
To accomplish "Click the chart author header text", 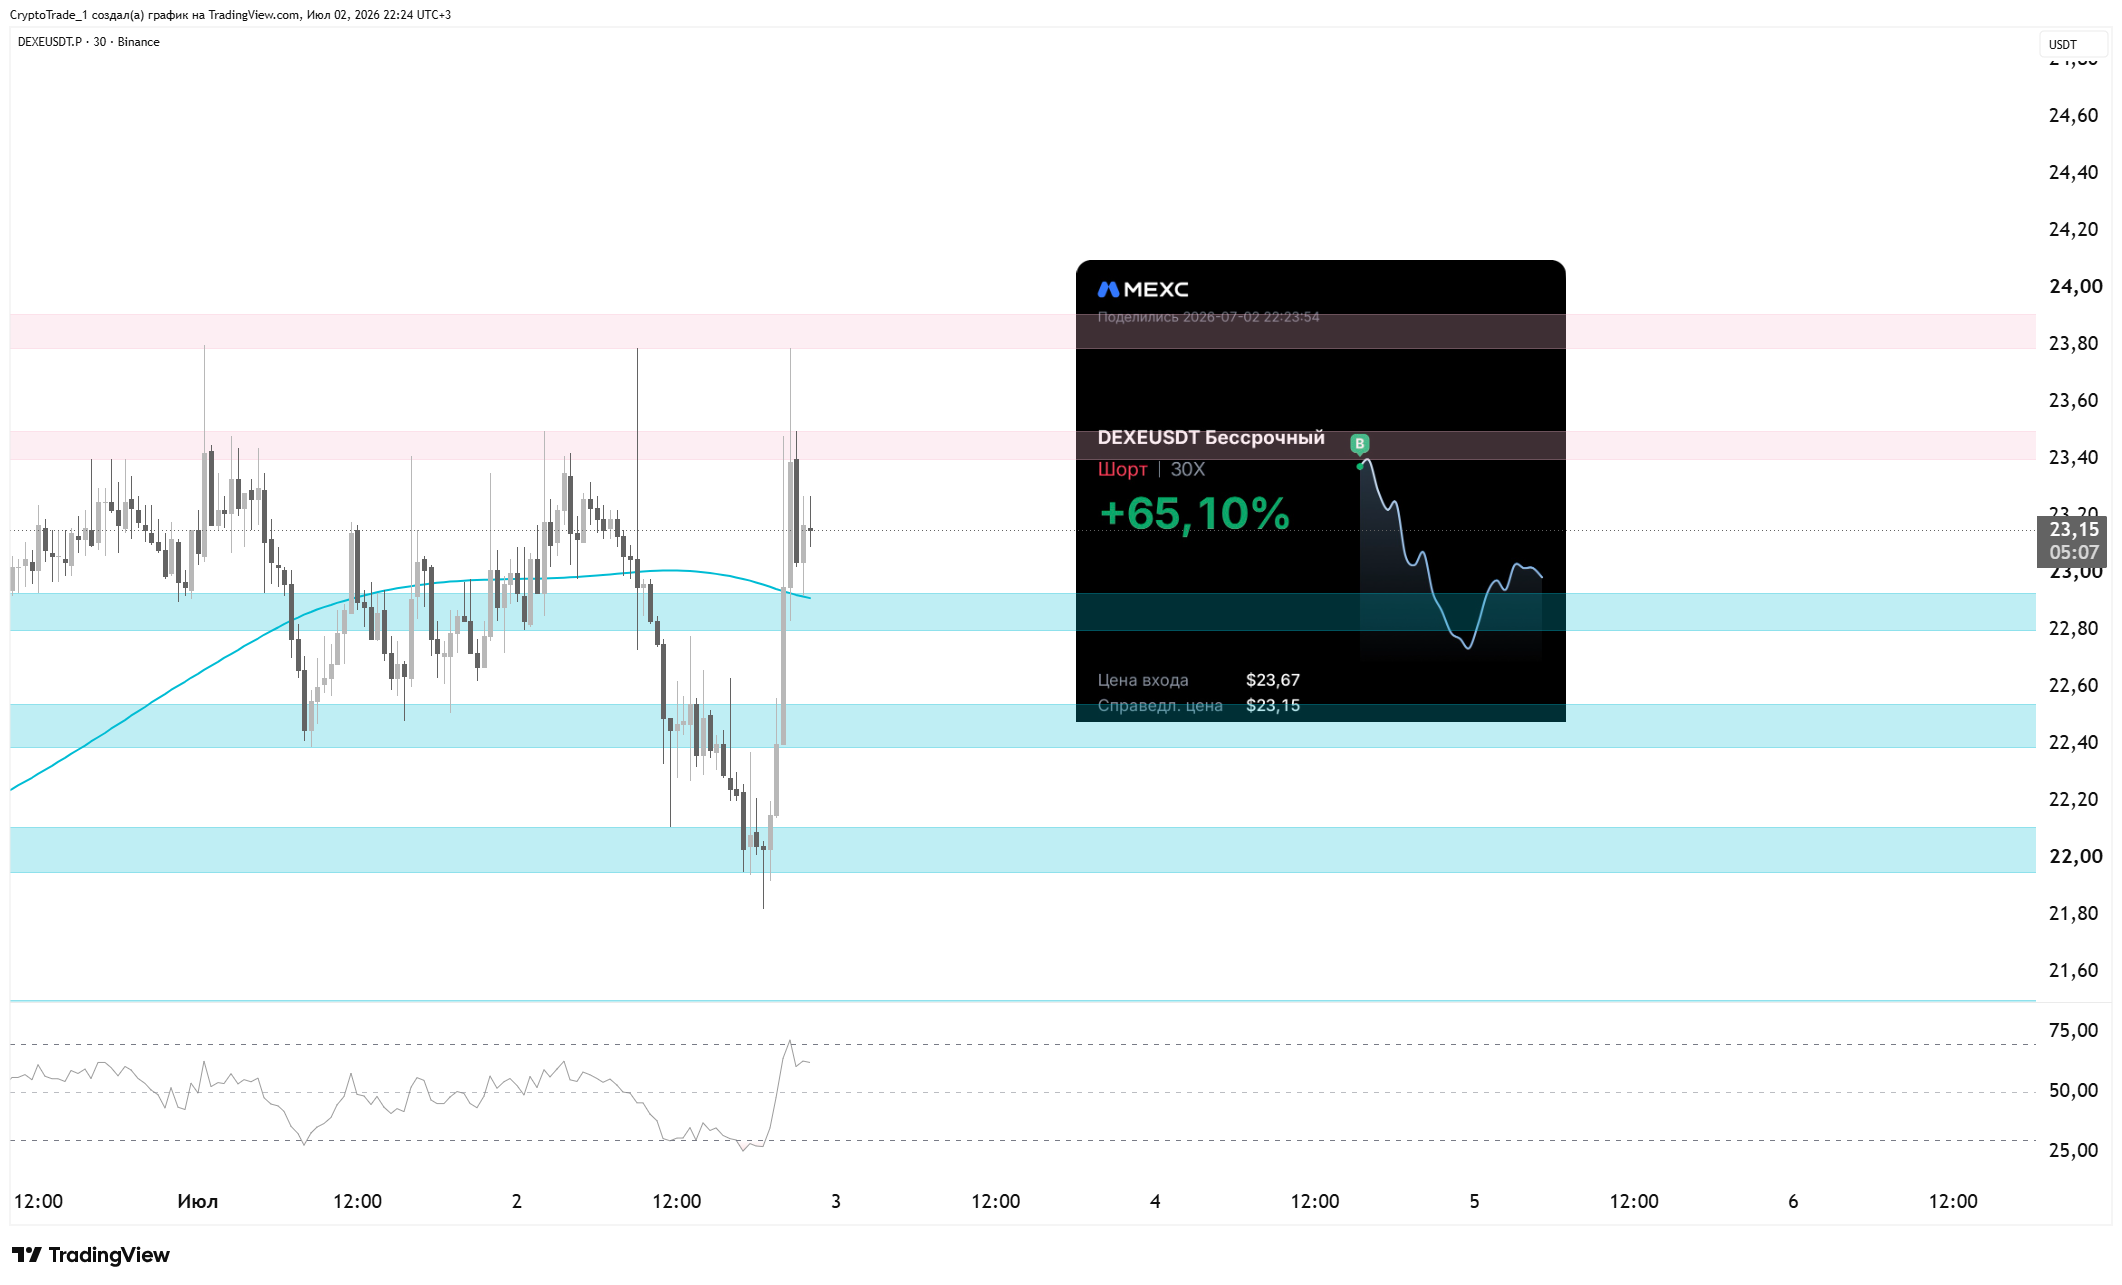I will (230, 14).
